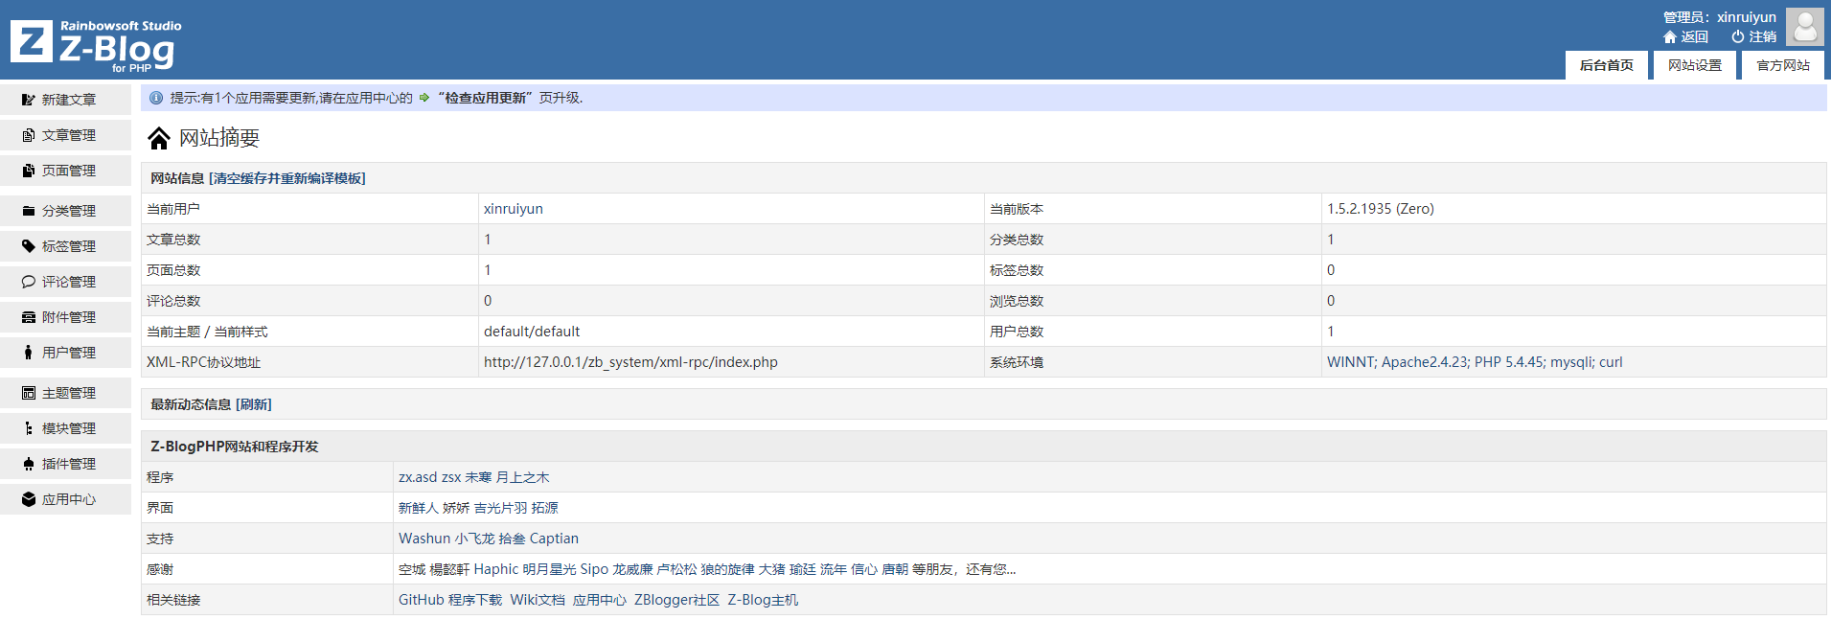The image size is (1831, 619).
Task: Open the Haphic thanks link
Action: coord(496,570)
